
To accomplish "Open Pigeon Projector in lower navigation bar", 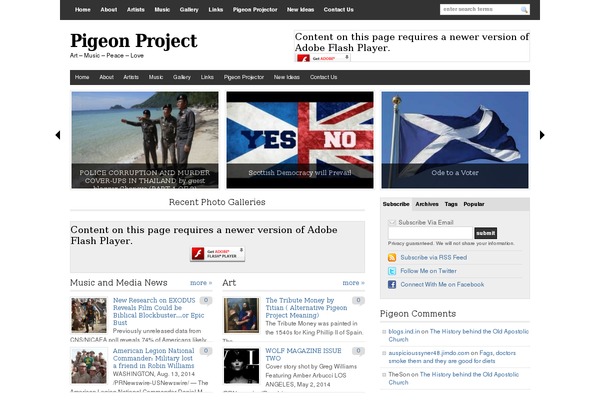I will pos(244,77).
